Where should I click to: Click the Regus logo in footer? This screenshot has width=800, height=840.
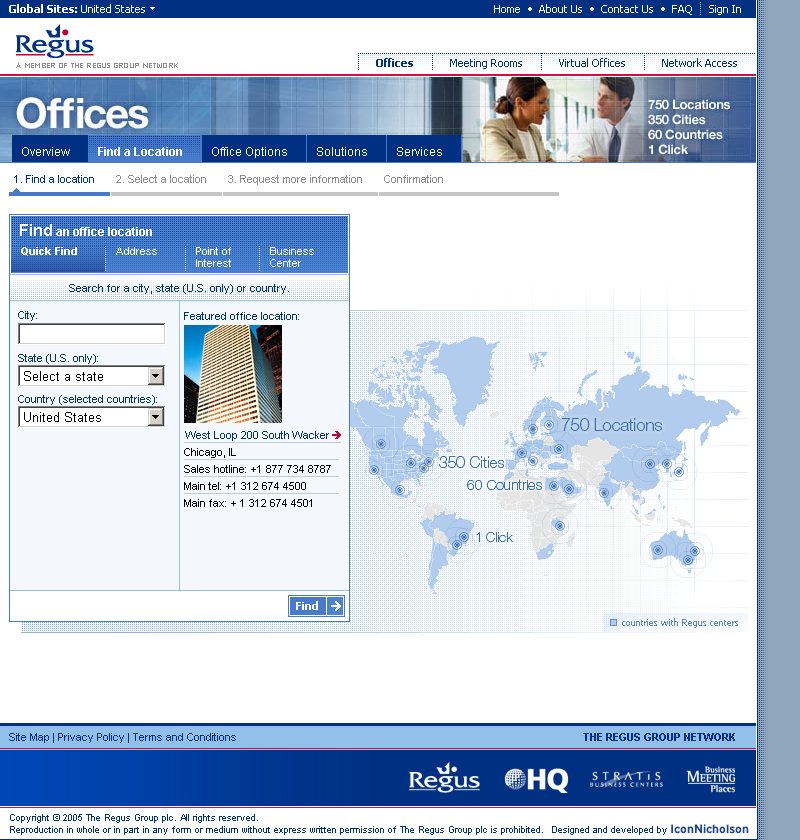(x=444, y=778)
